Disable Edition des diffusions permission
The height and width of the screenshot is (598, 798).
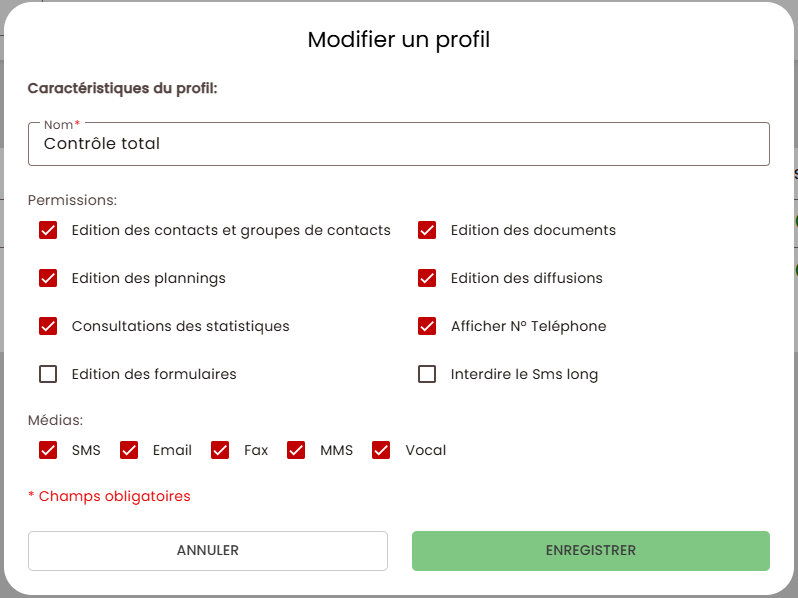(427, 278)
